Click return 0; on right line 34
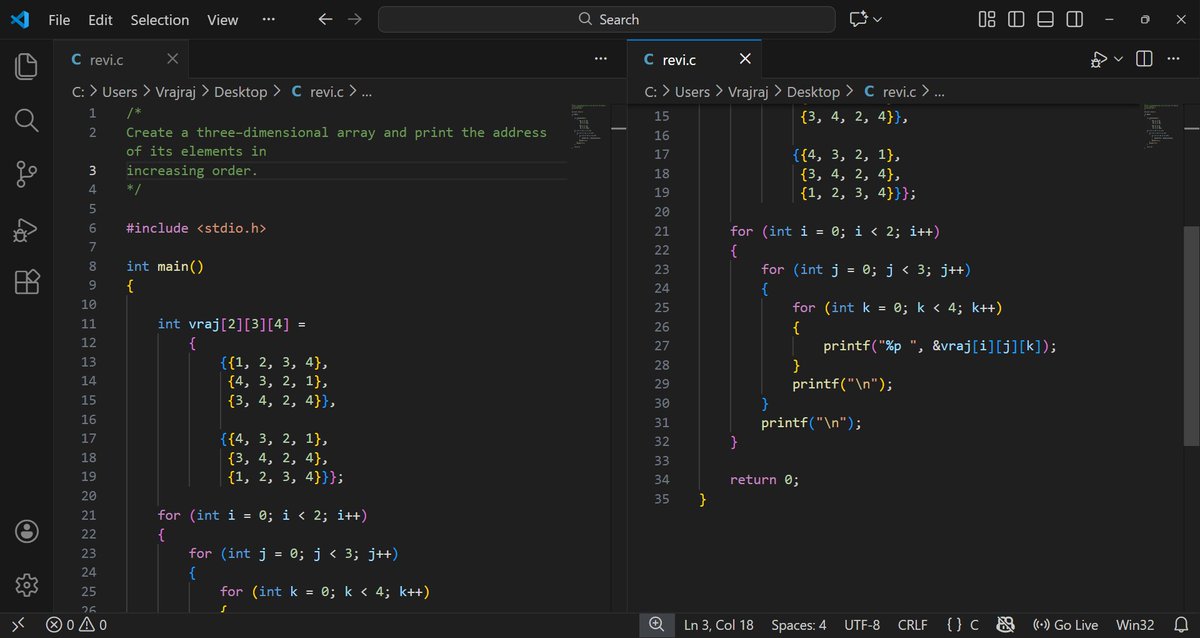The height and width of the screenshot is (638, 1200). [765, 479]
